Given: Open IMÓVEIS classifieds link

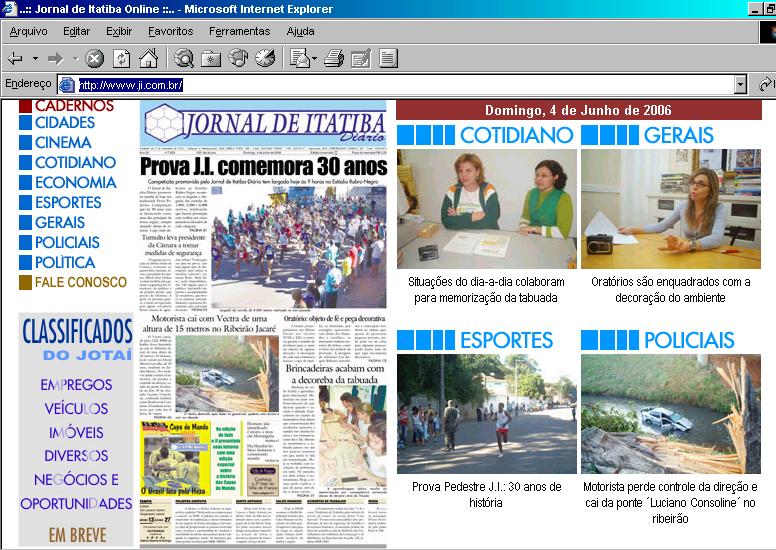Looking at the screenshot, I should point(76,433).
